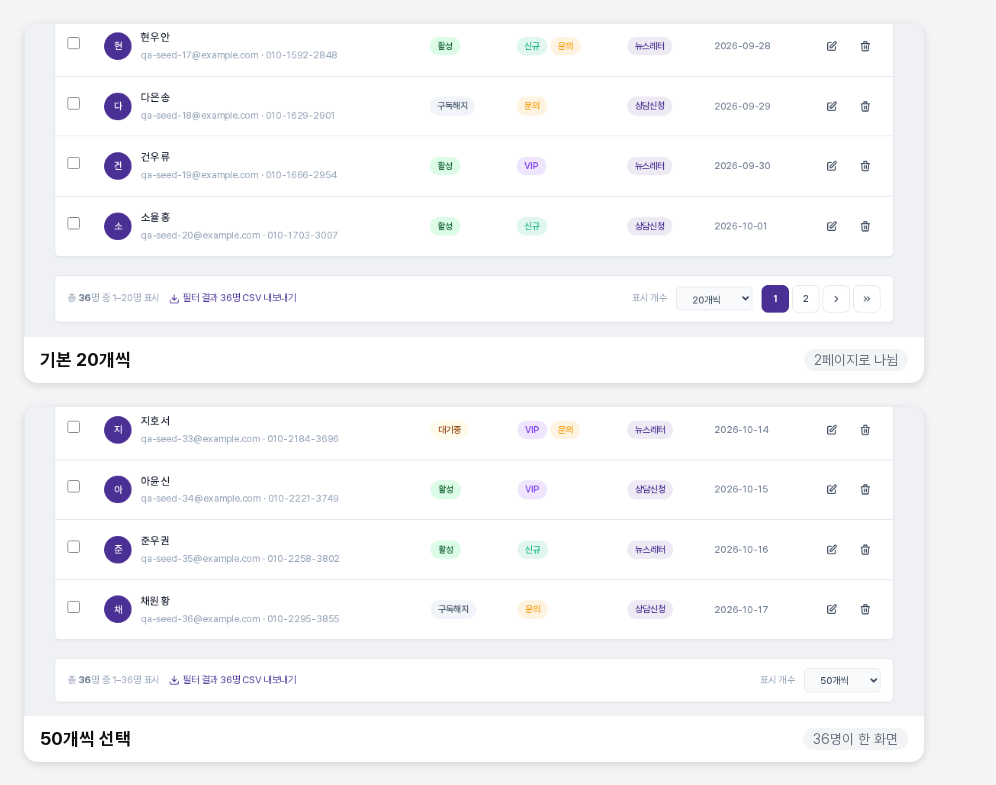Export CSV beside '1–20명 표시'
996x785 pixels.
[x=233, y=298]
